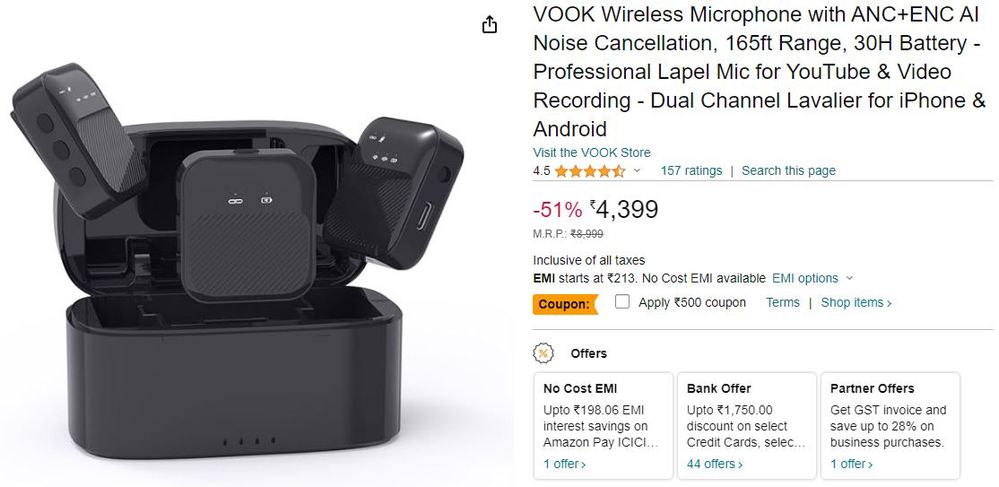Viewport: 999px width, 487px height.
Task: Click the Offers percent badge icon
Action: (x=543, y=353)
